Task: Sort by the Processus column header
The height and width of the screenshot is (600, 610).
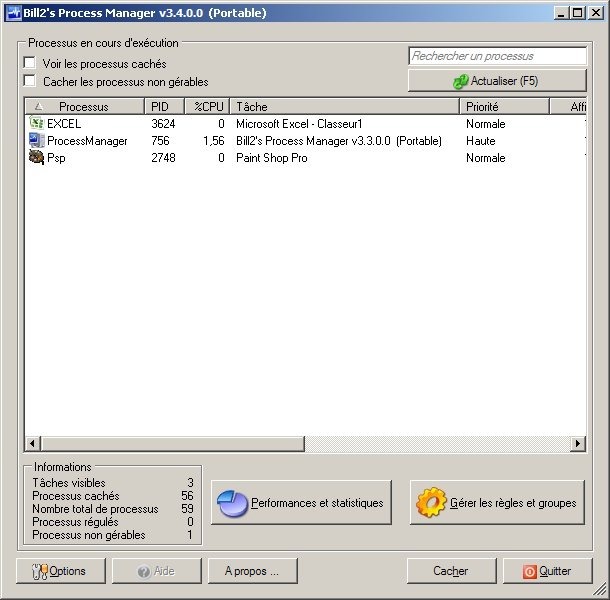Action: tap(85, 106)
